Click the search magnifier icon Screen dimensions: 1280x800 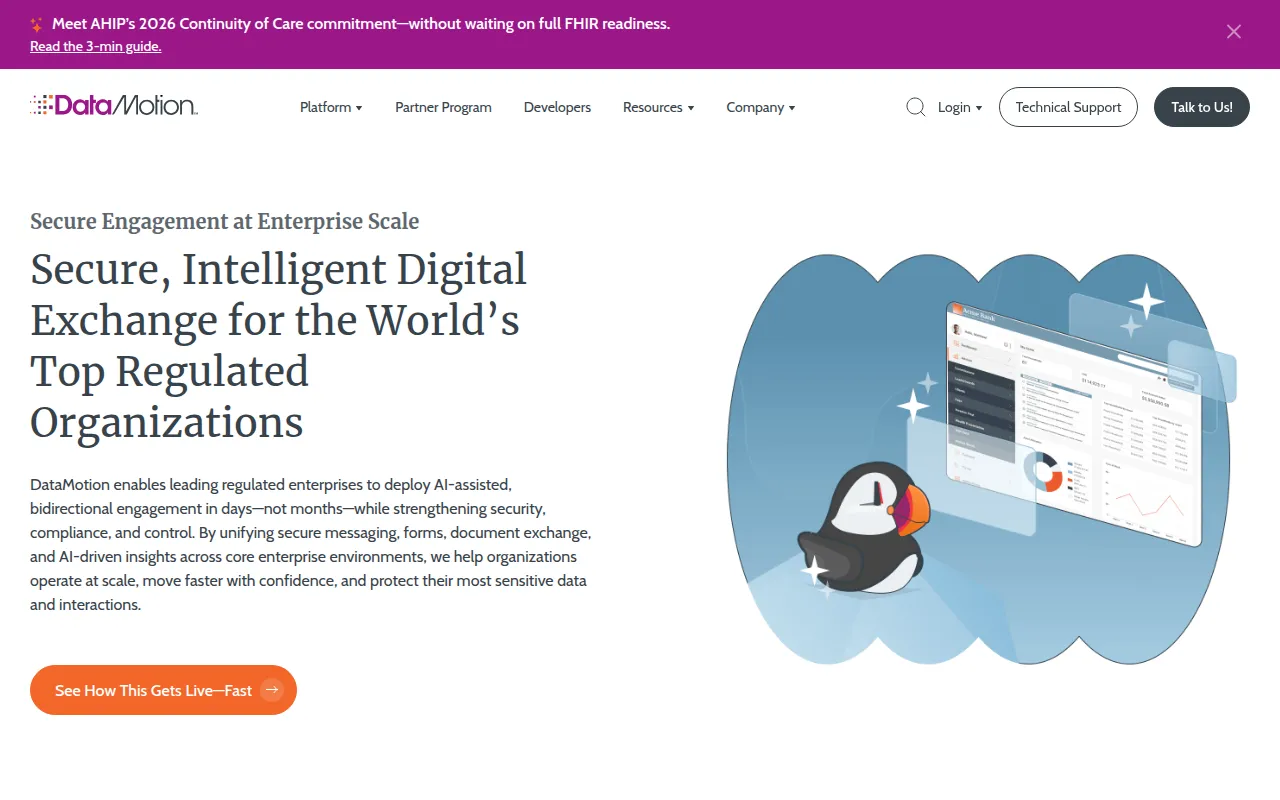[x=915, y=107]
